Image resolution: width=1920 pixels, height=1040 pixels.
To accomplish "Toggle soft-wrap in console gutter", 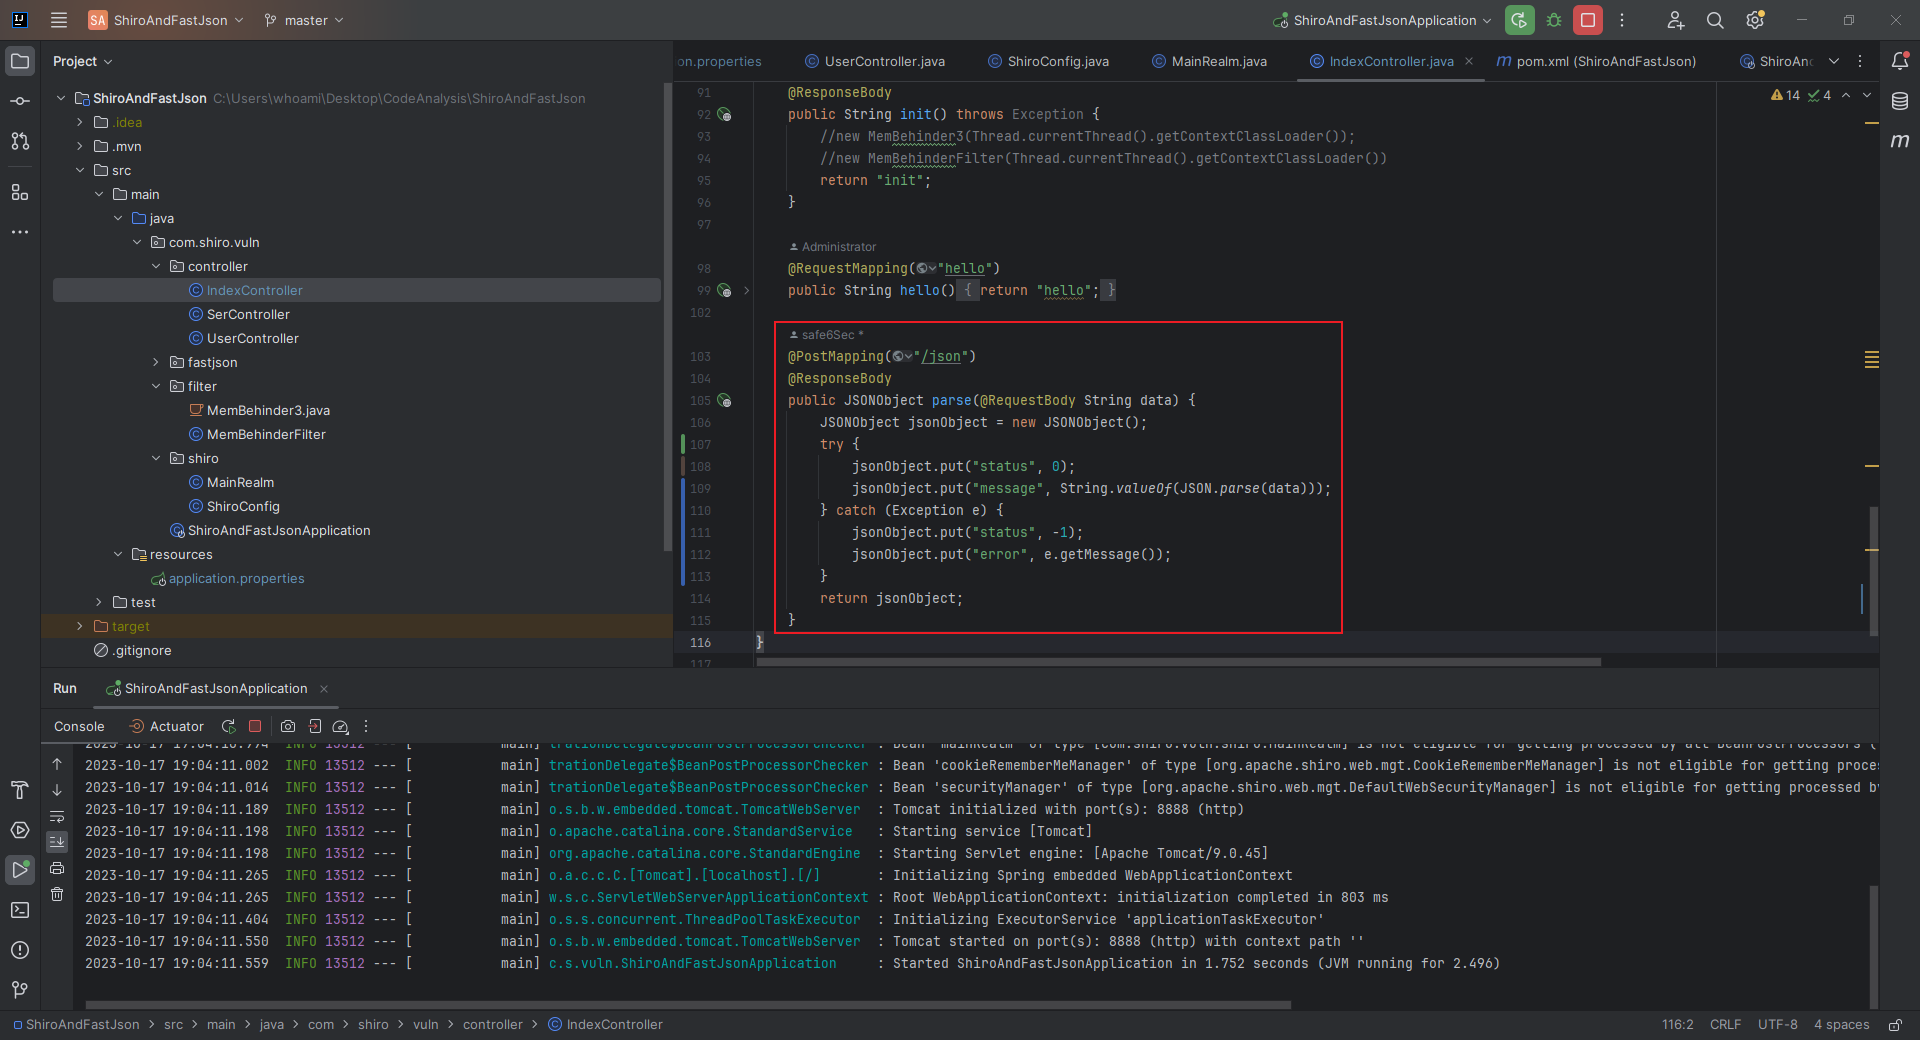I will pos(57,816).
